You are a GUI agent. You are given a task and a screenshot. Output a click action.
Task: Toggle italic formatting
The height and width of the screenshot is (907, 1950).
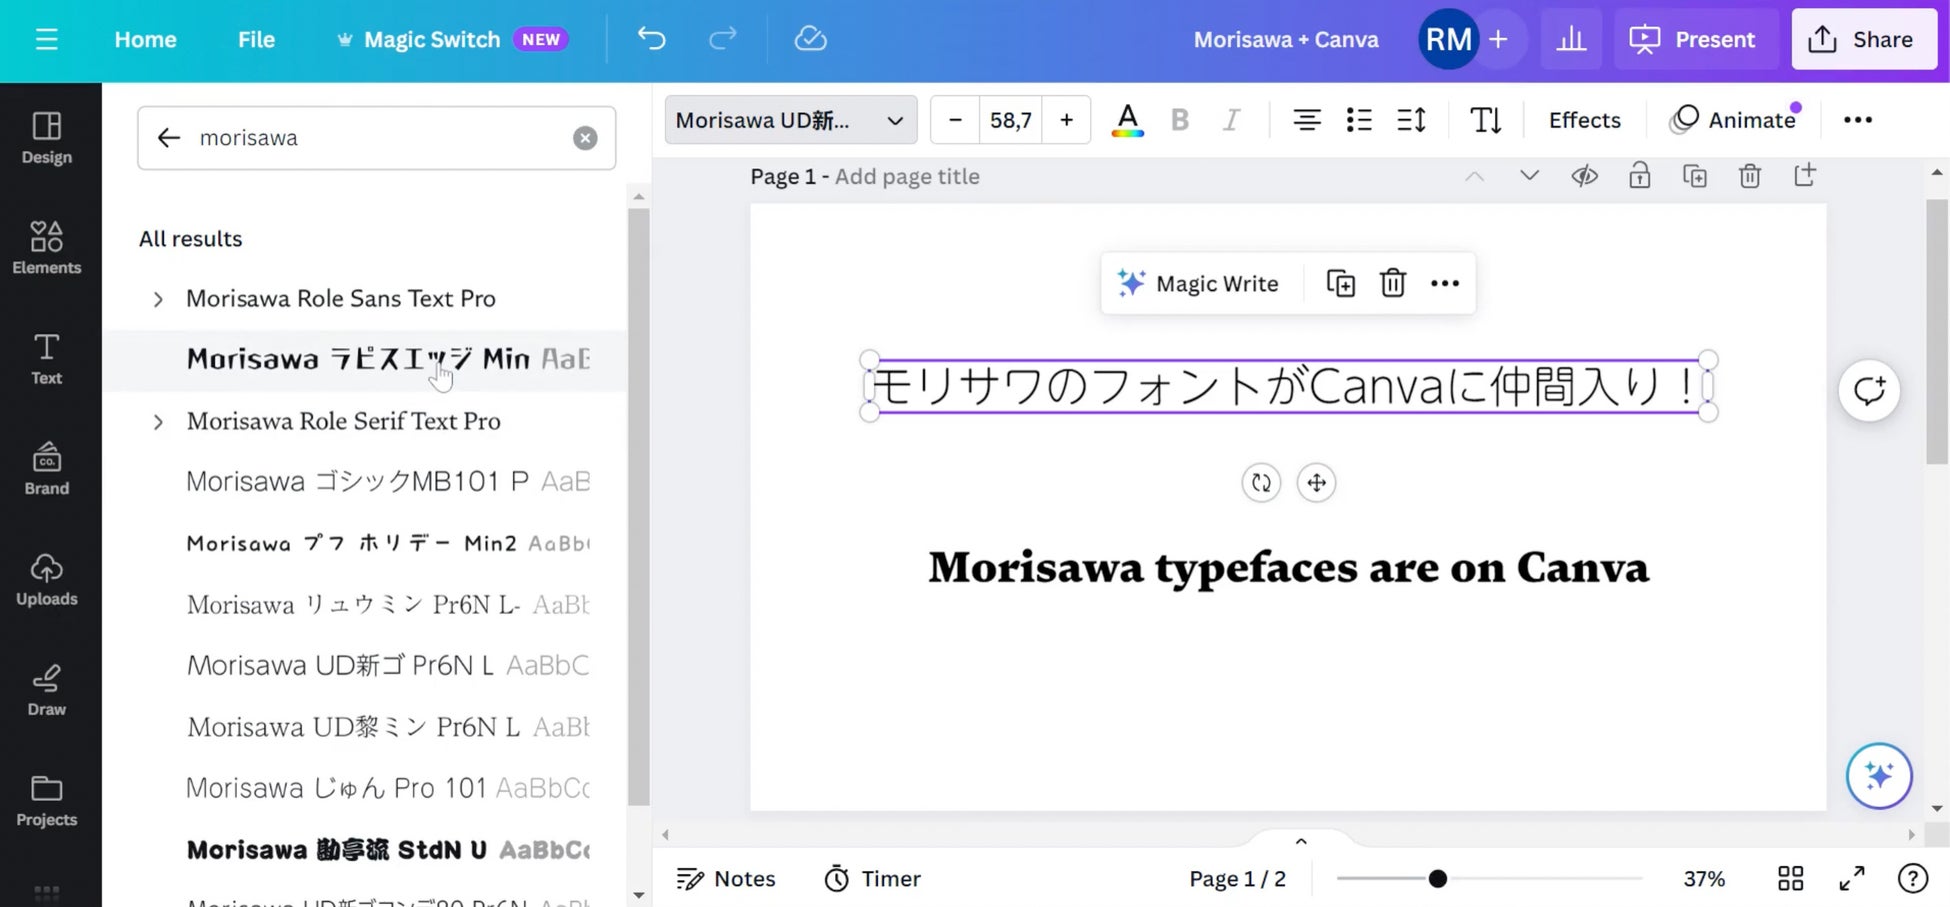pyautogui.click(x=1231, y=120)
